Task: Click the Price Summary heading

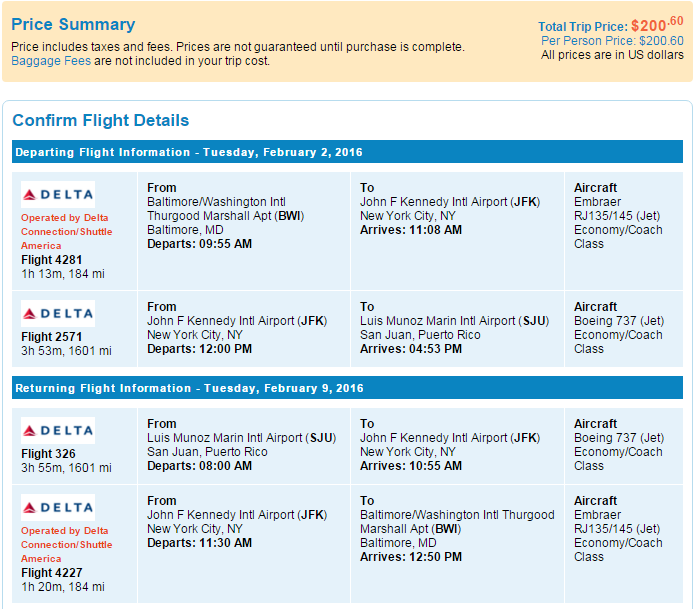Action: (x=73, y=25)
